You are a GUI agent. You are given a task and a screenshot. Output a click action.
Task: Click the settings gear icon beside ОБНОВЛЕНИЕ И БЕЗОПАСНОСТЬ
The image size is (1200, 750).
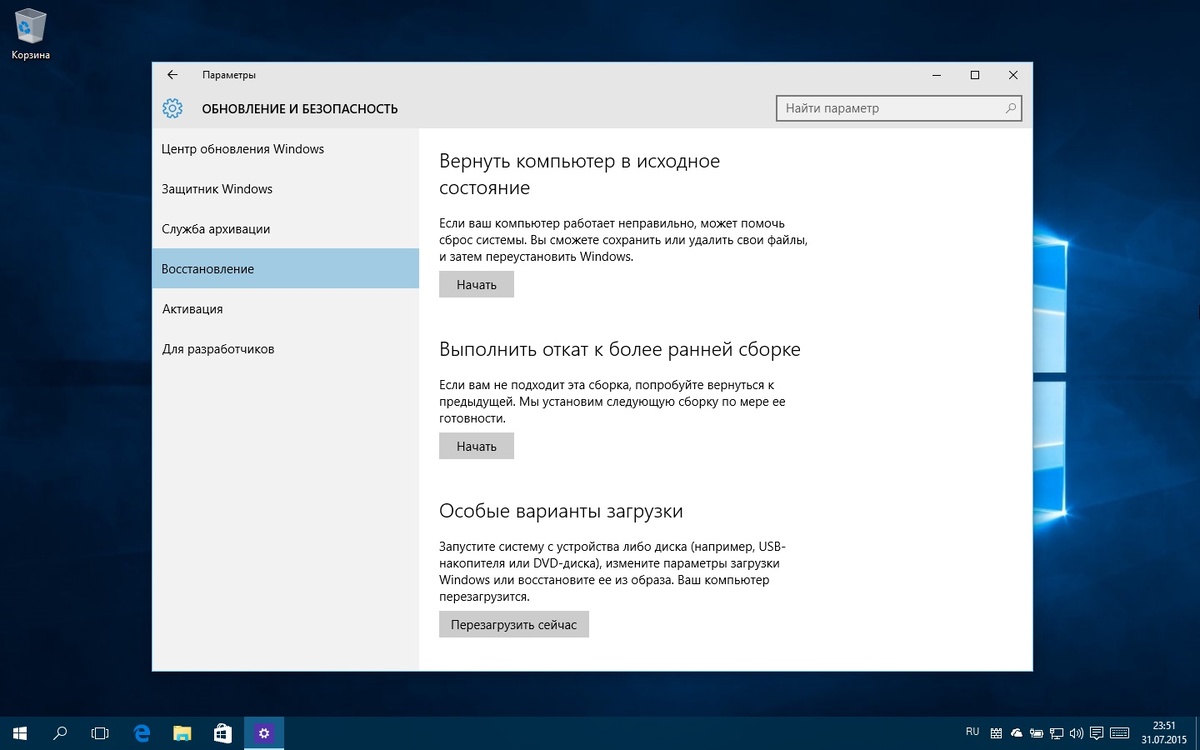(172, 108)
